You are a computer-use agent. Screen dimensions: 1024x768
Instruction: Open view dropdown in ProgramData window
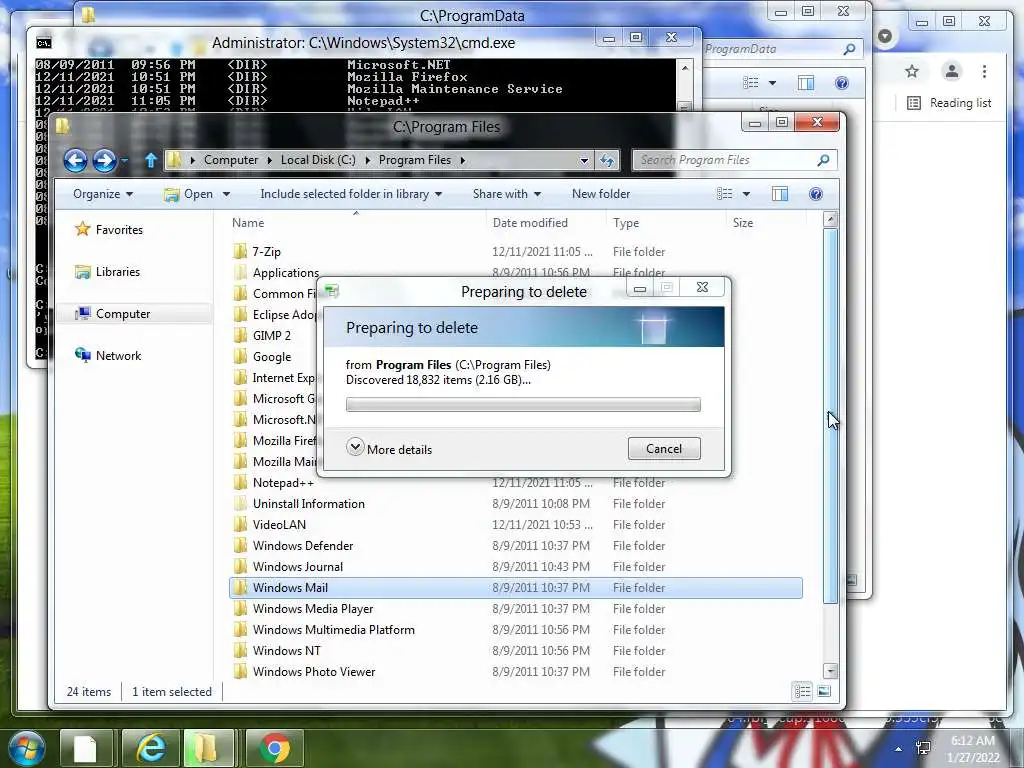(773, 83)
